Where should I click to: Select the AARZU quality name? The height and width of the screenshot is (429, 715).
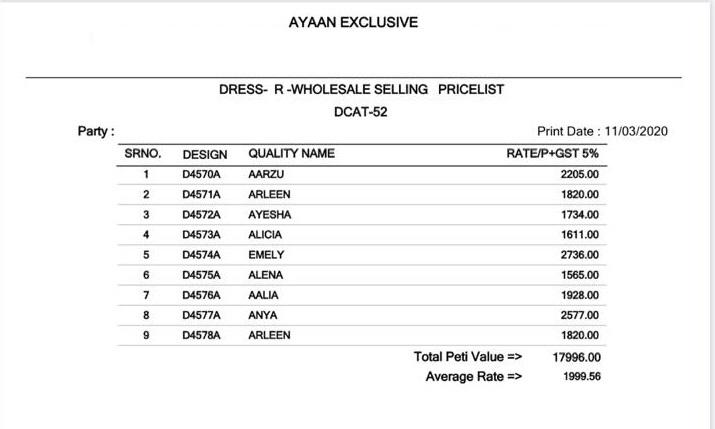pyautogui.click(x=266, y=174)
